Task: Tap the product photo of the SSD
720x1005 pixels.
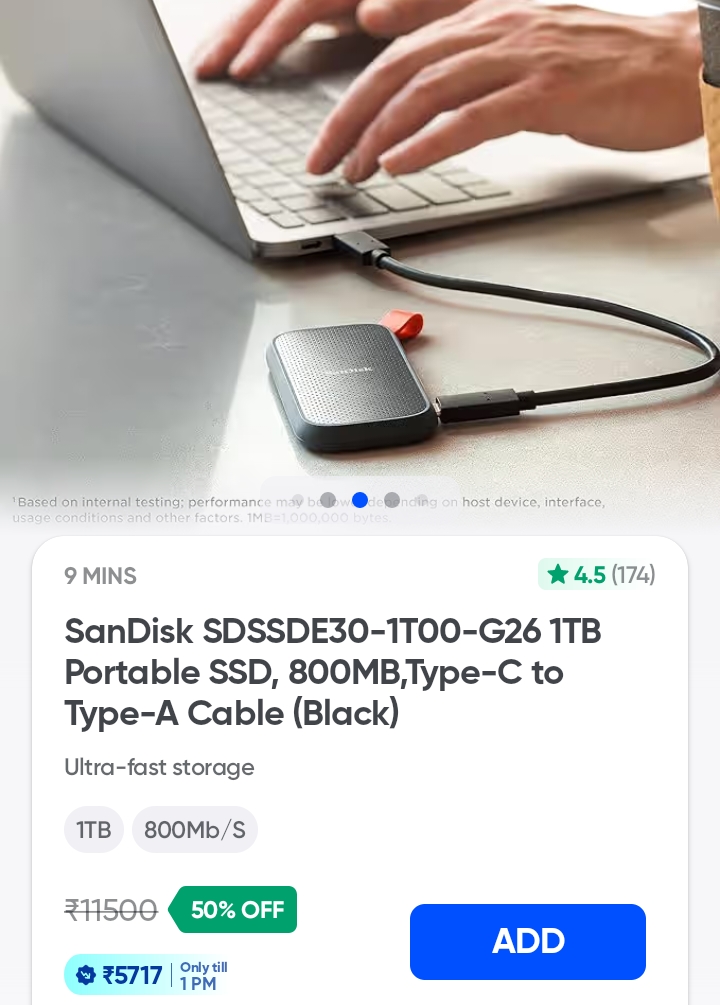Action: [x=355, y=385]
